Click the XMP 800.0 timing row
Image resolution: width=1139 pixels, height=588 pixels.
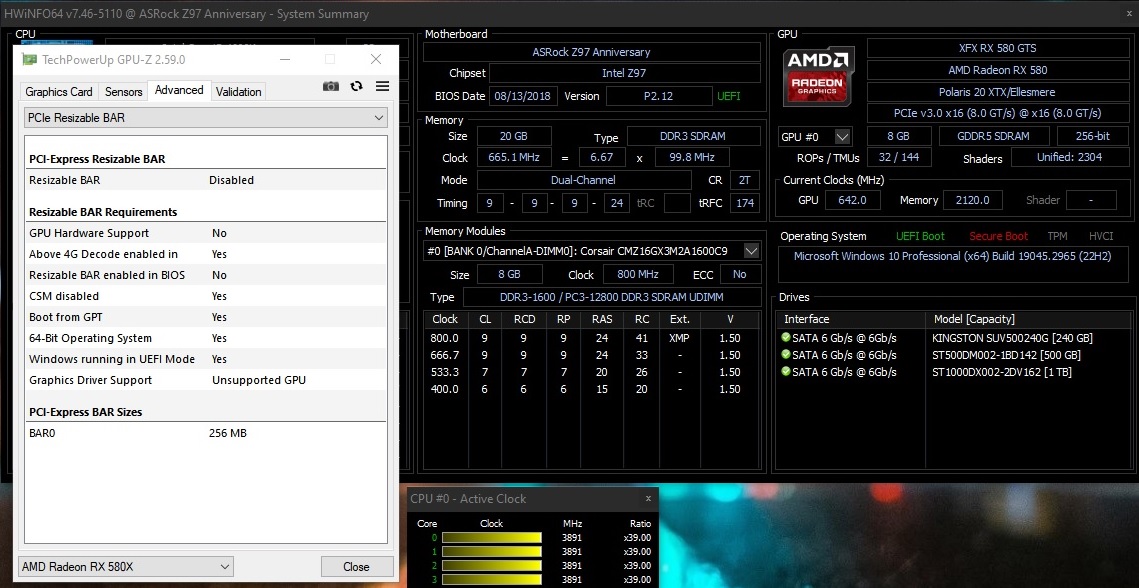(591, 339)
